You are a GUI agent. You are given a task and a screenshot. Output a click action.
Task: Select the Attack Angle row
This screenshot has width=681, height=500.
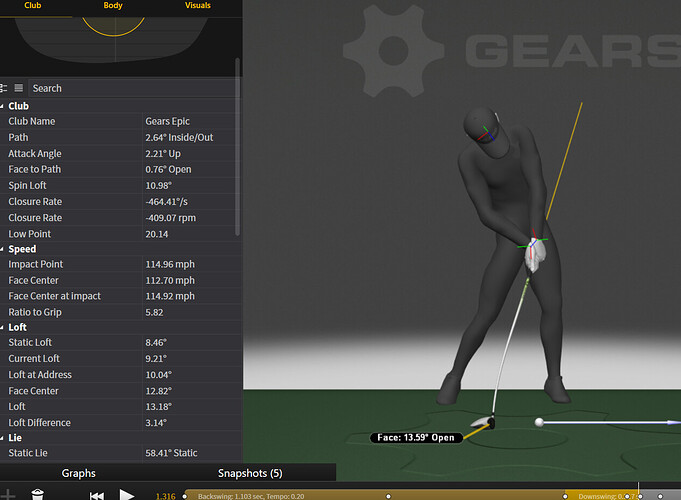[119, 153]
